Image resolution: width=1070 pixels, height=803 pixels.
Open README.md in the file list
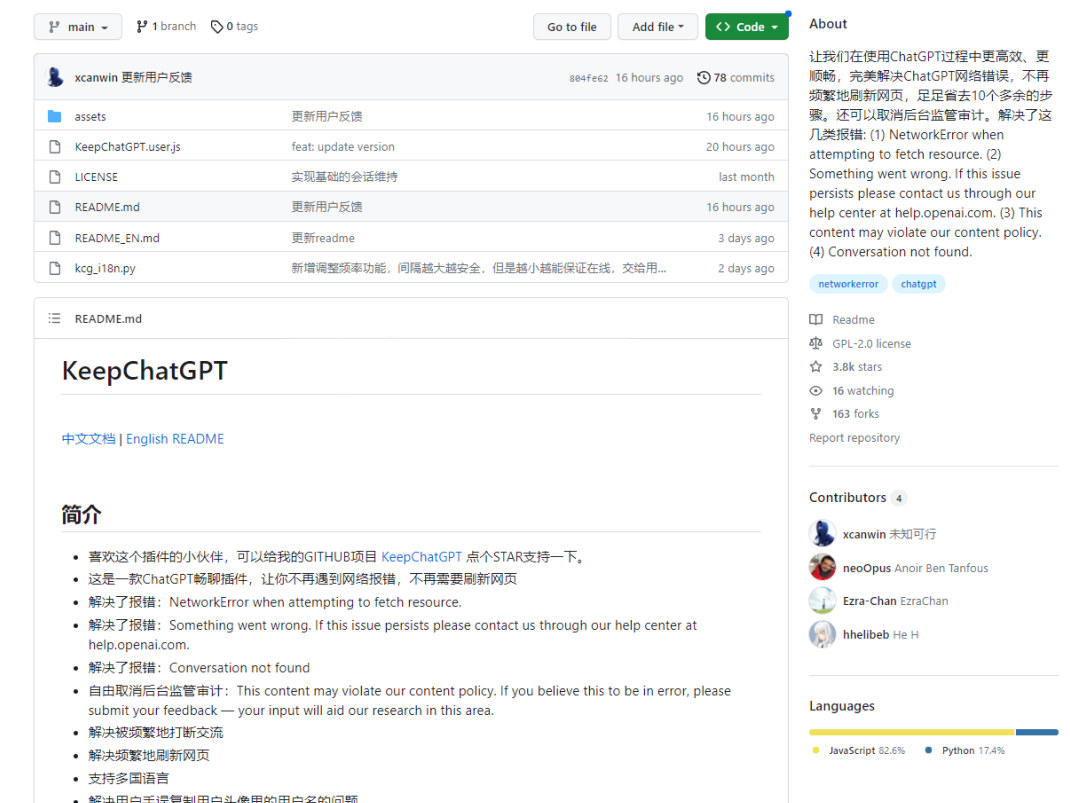(107, 207)
